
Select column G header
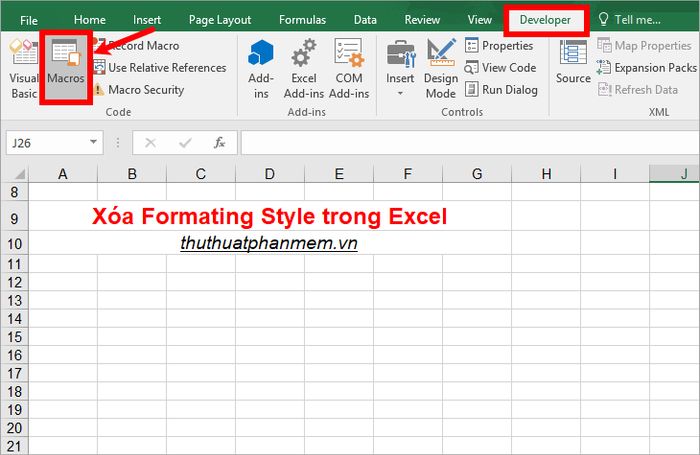coord(477,174)
